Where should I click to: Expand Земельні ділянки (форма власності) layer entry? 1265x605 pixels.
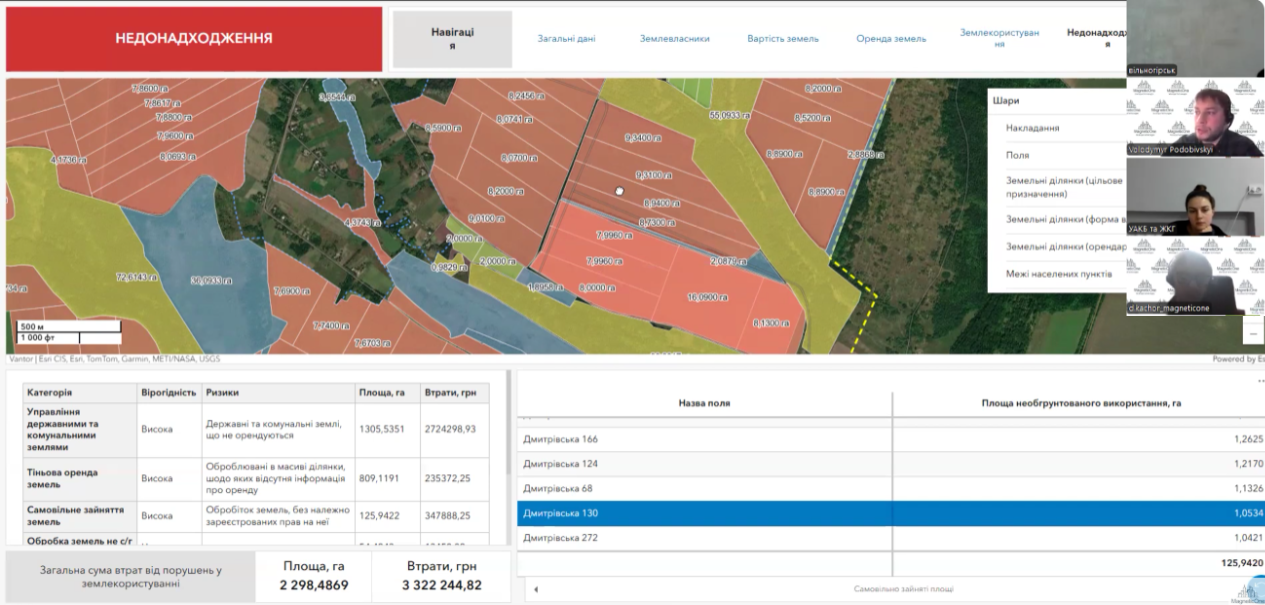pyautogui.click(x=1065, y=219)
